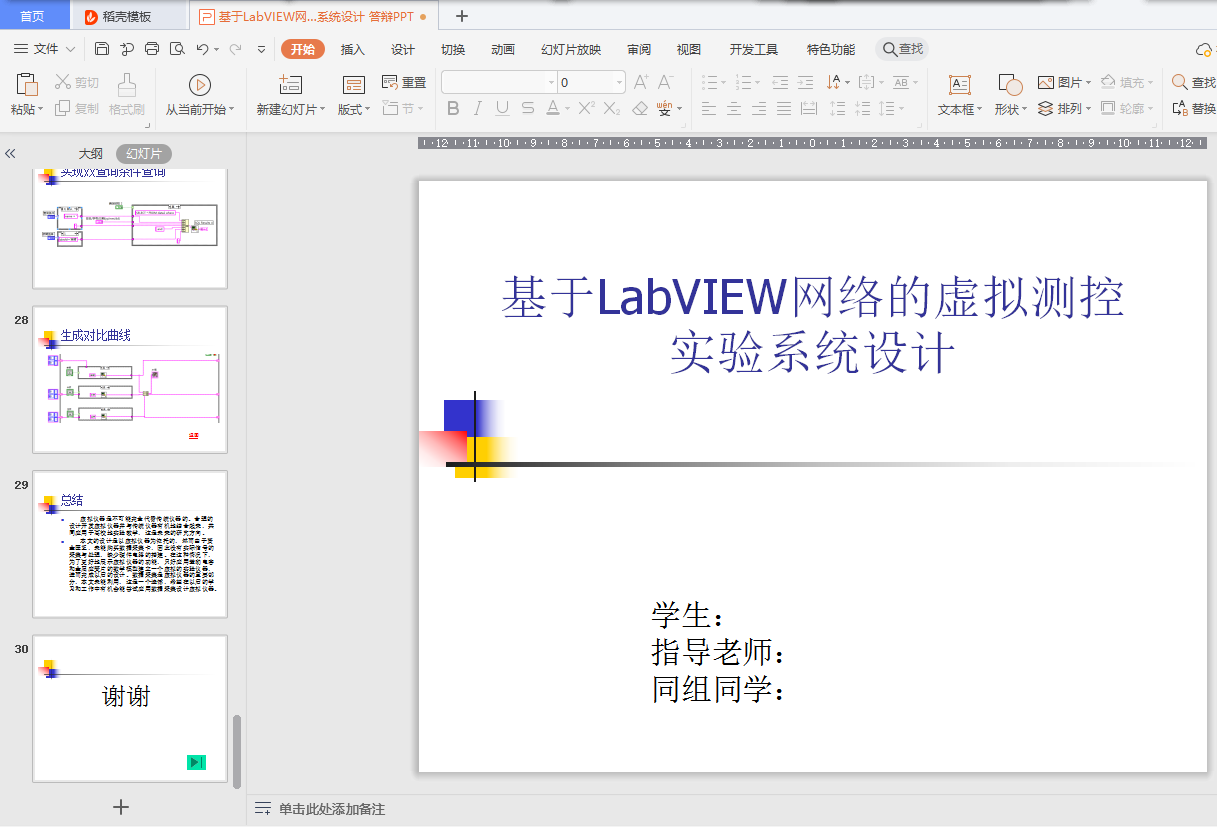Screen dimensions: 1217x827
Task: Open the bullet list dropdown
Action: (725, 82)
